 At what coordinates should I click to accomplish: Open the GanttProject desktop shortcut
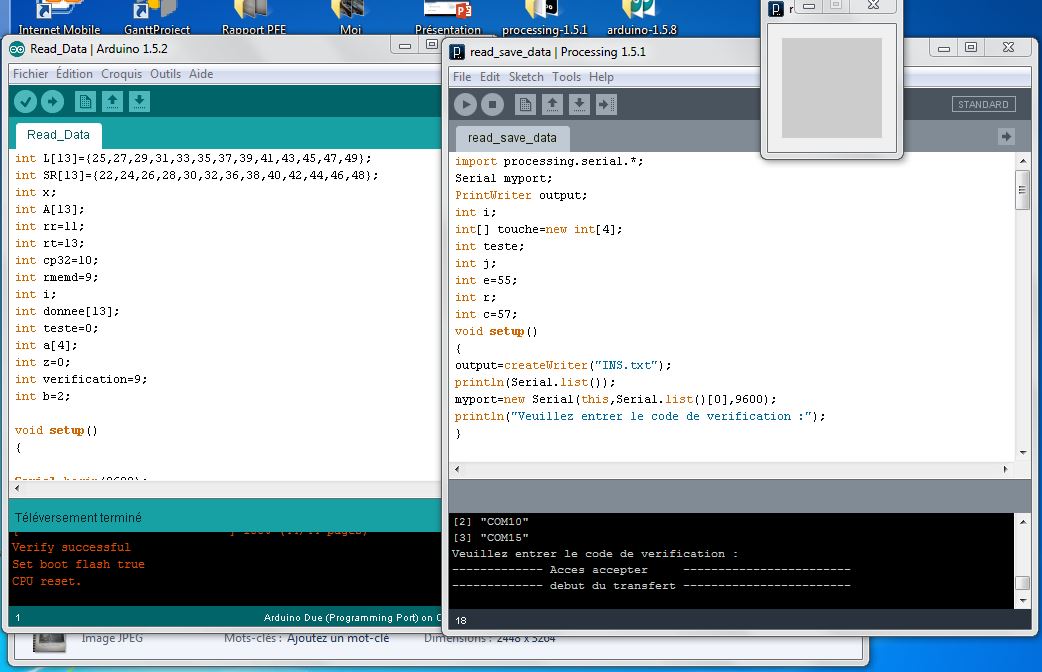point(157,18)
